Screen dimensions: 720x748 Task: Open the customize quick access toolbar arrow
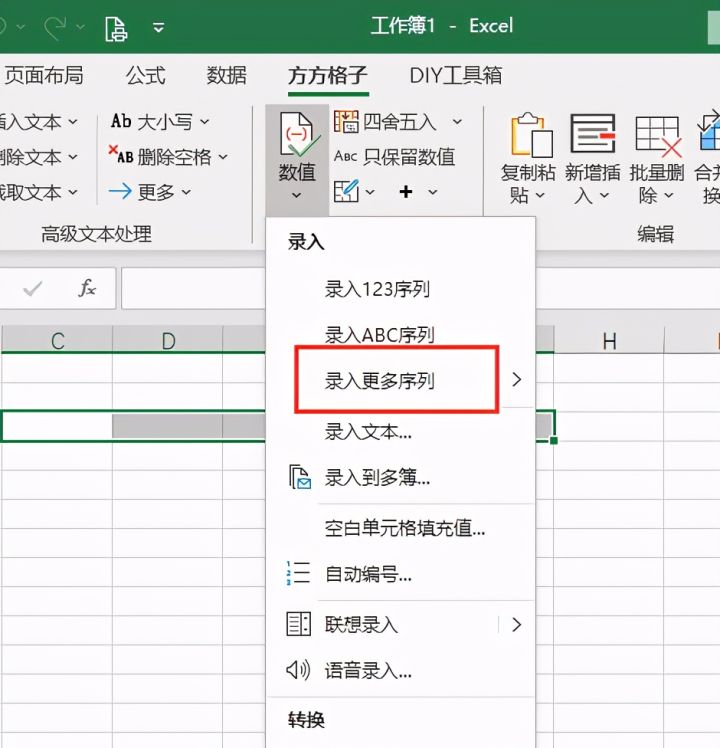click(x=158, y=28)
